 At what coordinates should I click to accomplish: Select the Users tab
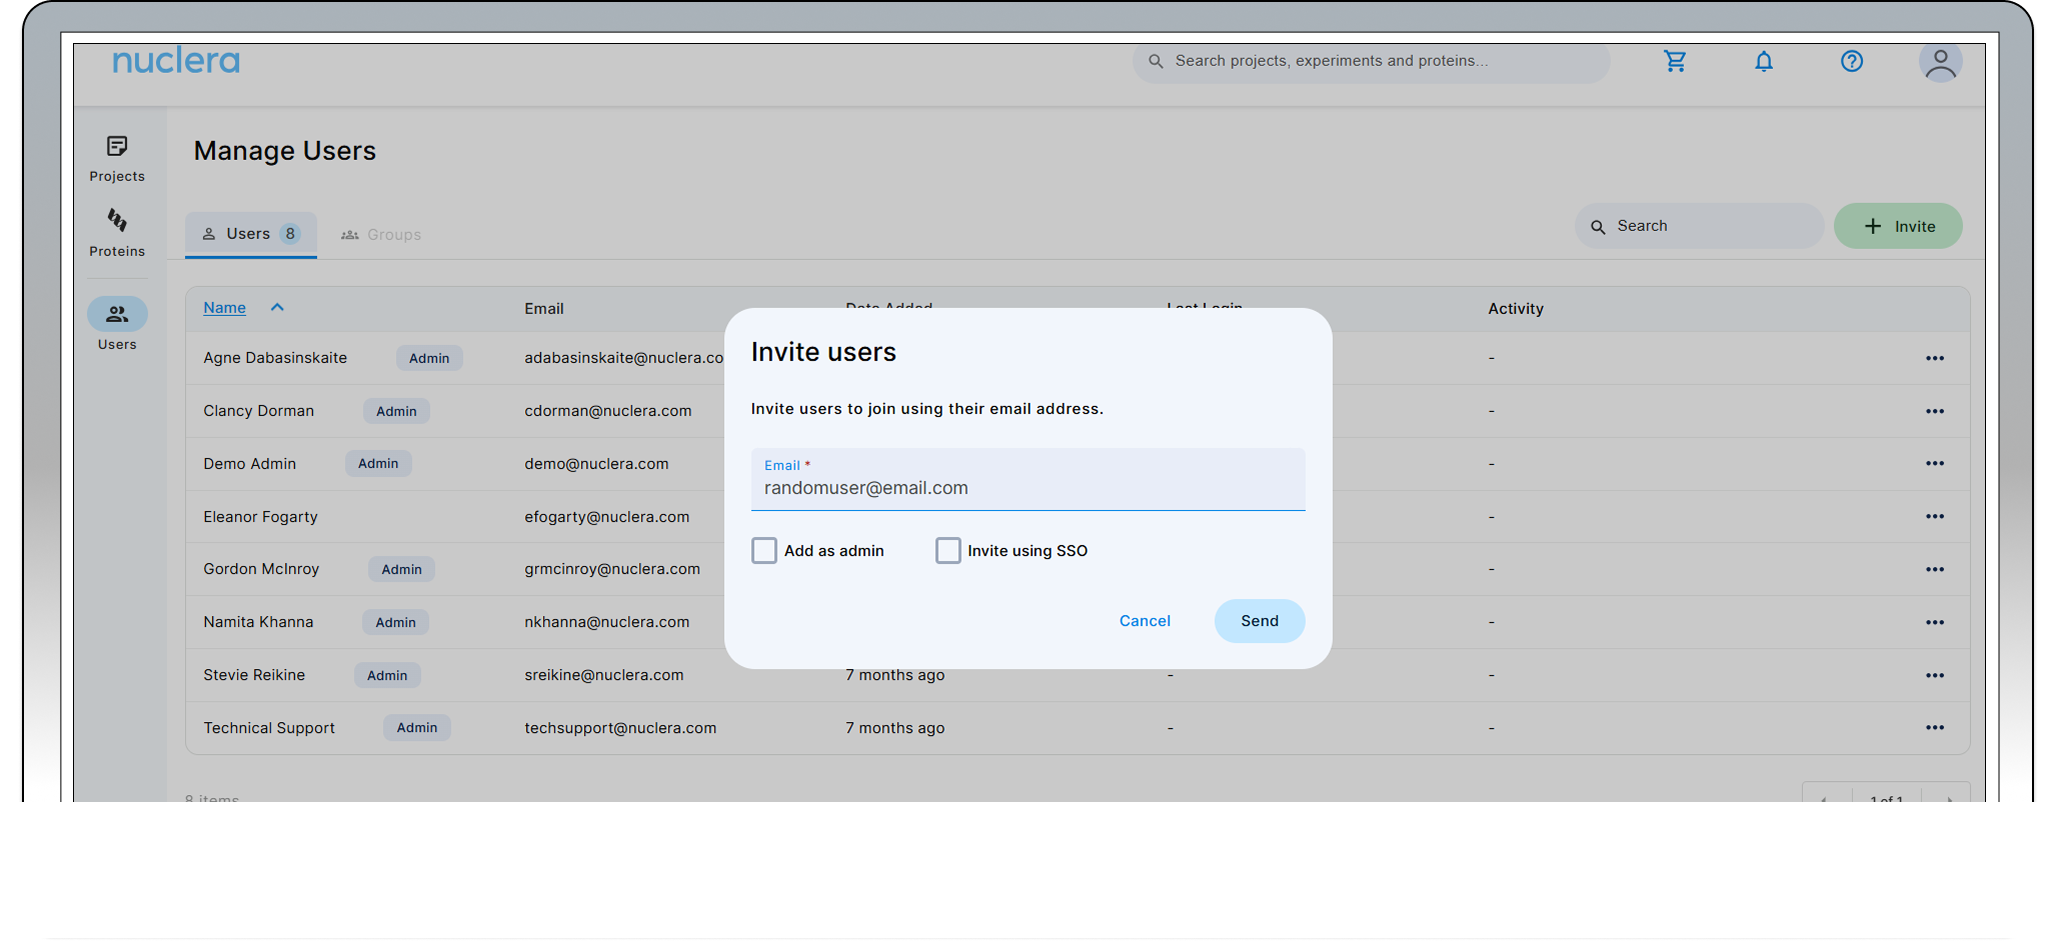(x=250, y=234)
